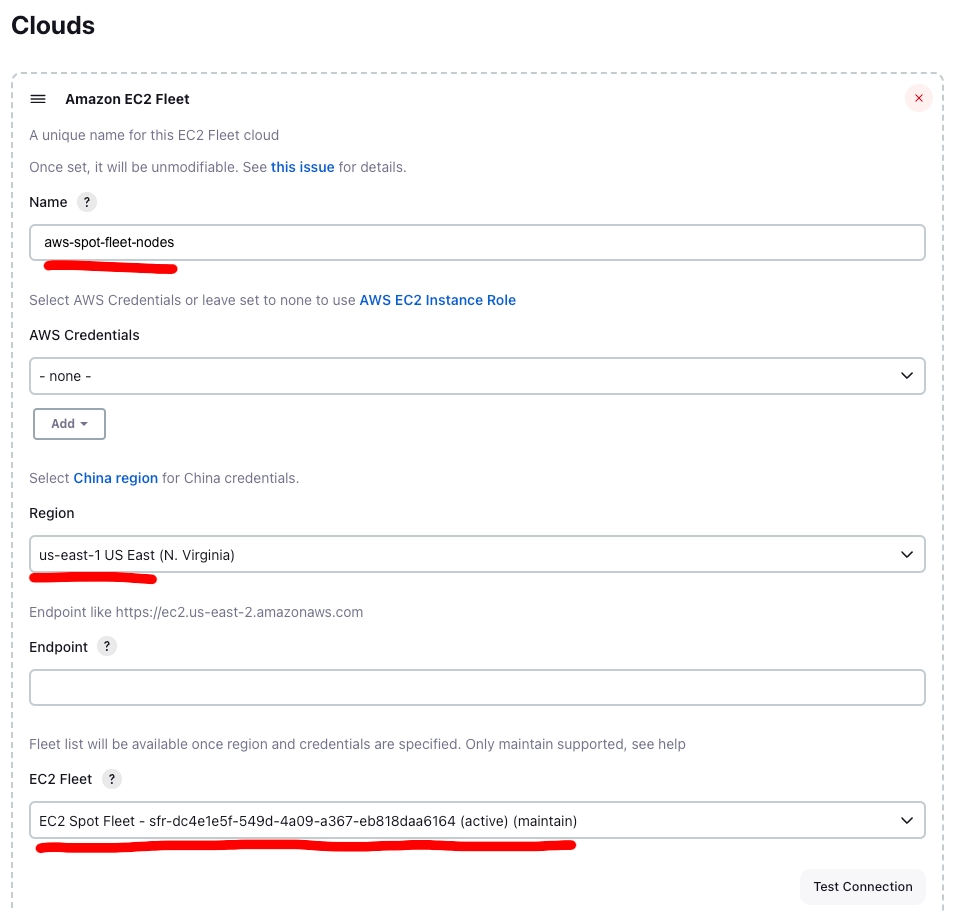Click the drag handle beside Amazon EC2 Fleet
Viewport: 955px width, 911px height.
coord(38,99)
